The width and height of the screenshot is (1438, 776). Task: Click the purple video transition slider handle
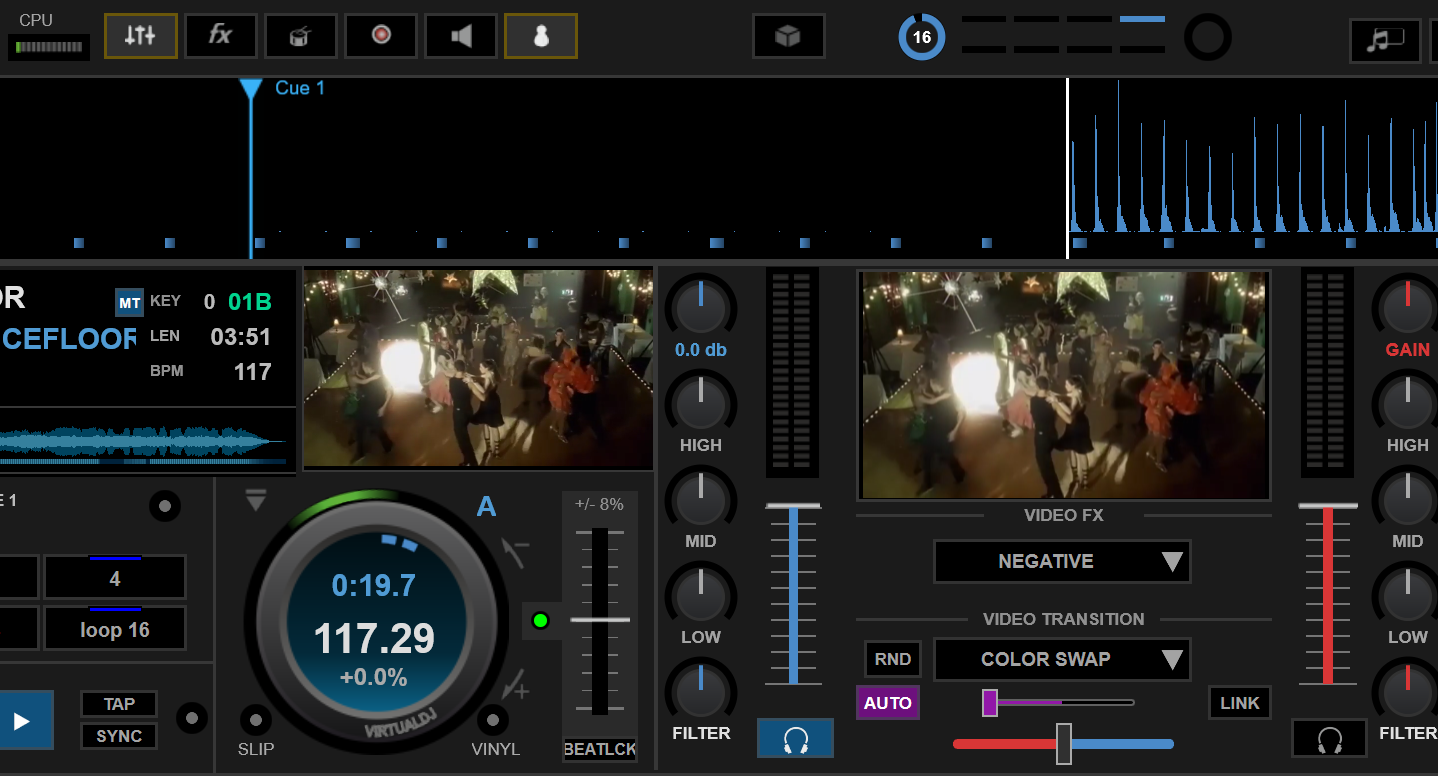point(990,702)
